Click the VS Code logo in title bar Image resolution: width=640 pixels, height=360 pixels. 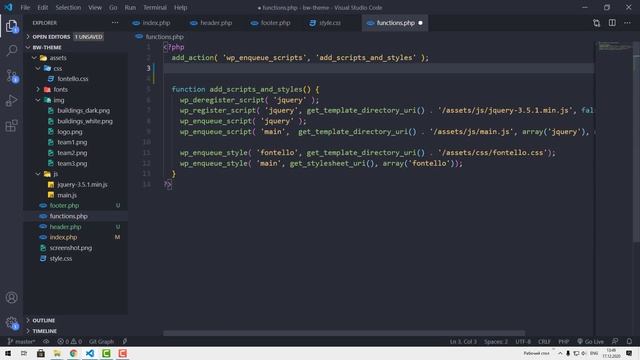click(x=9, y=7)
